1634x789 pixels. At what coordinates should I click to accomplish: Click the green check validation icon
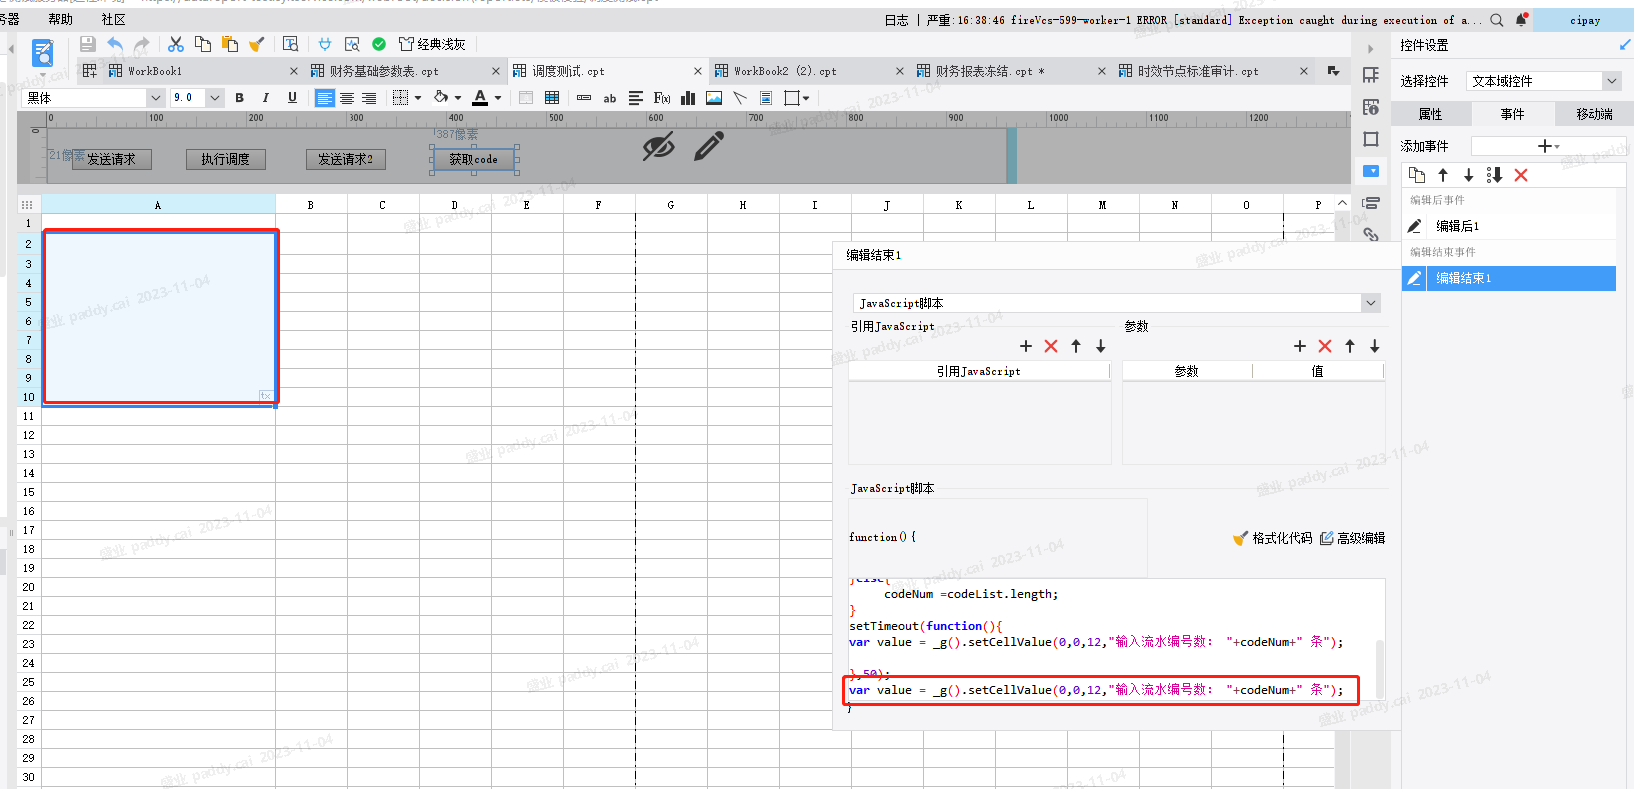point(379,44)
